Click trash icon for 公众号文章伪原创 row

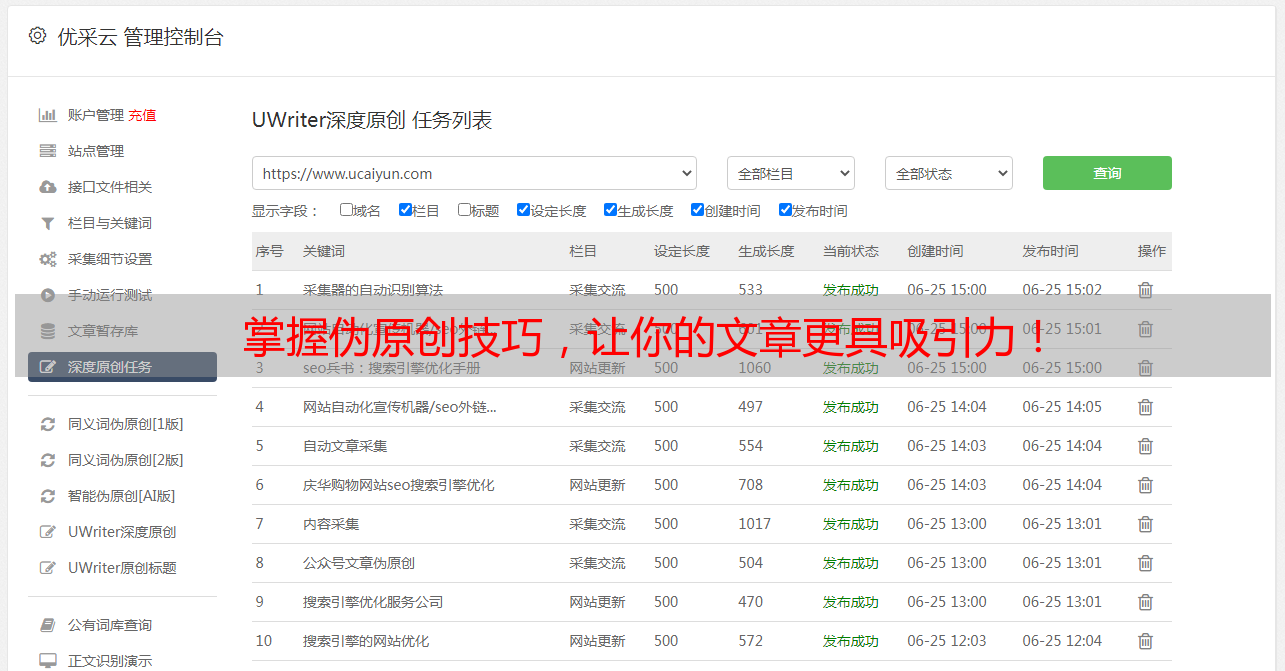coord(1145,563)
